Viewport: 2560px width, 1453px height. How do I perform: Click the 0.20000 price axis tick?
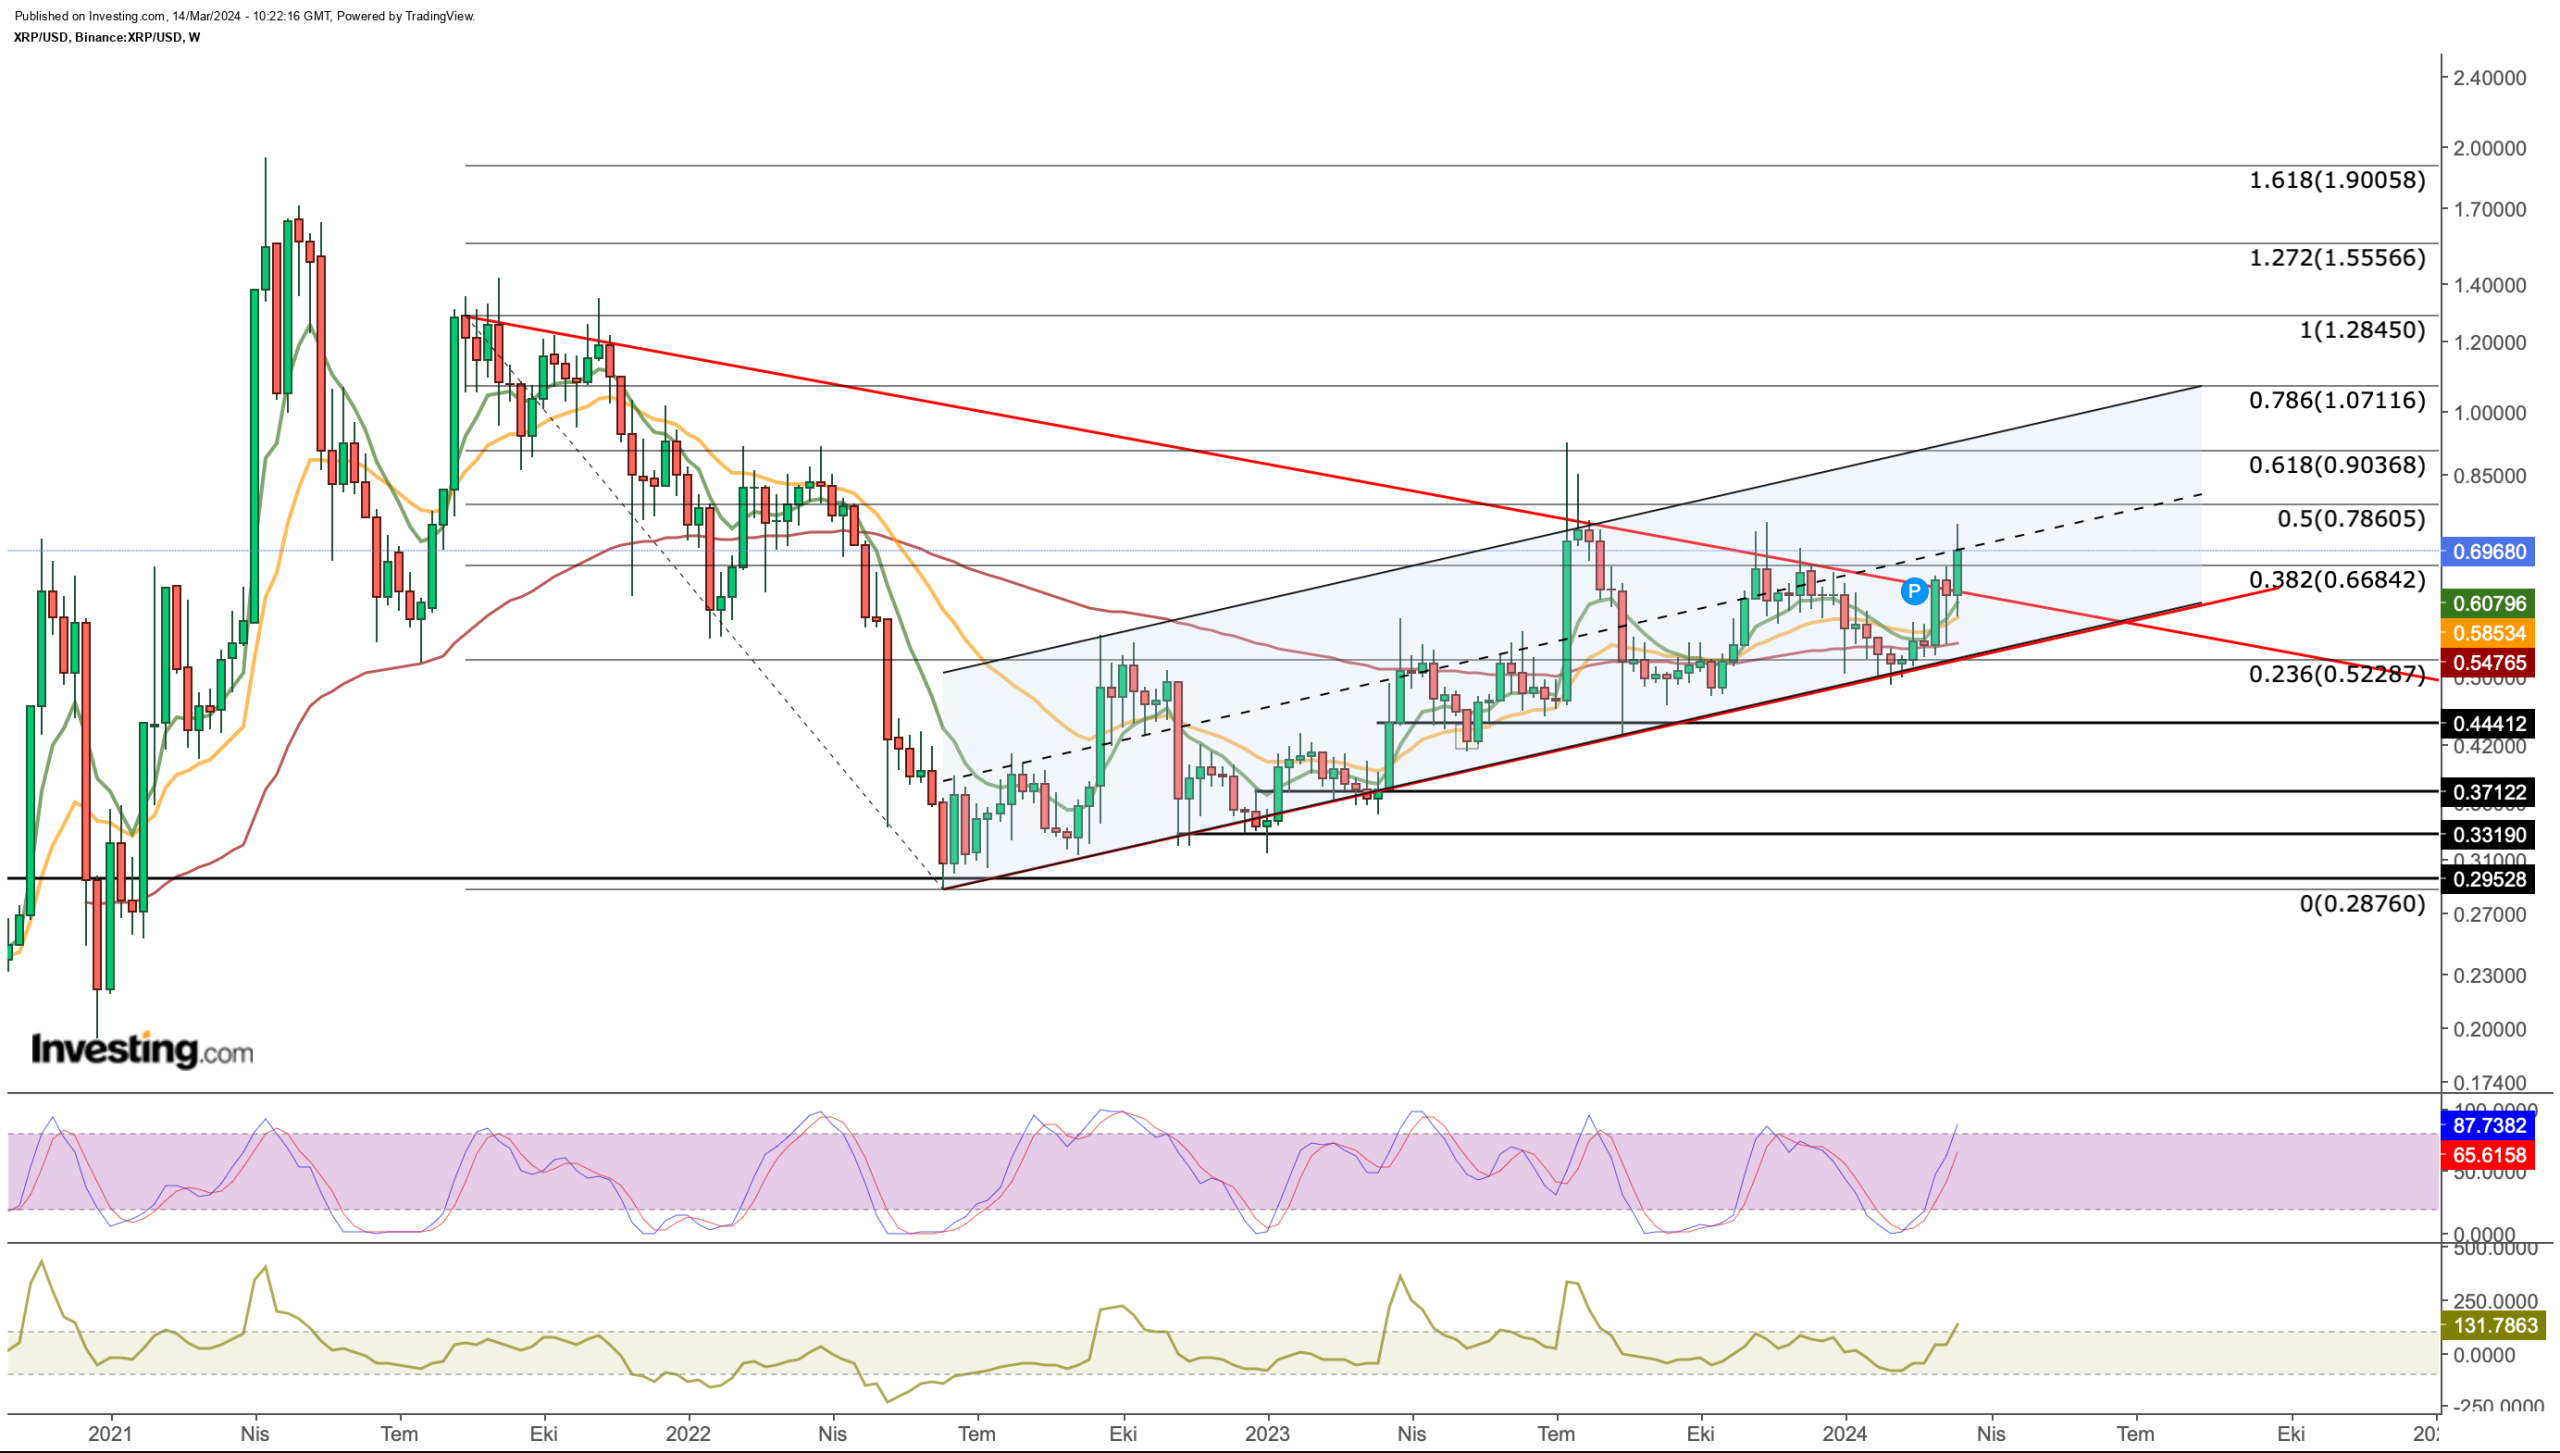(x=2489, y=1029)
